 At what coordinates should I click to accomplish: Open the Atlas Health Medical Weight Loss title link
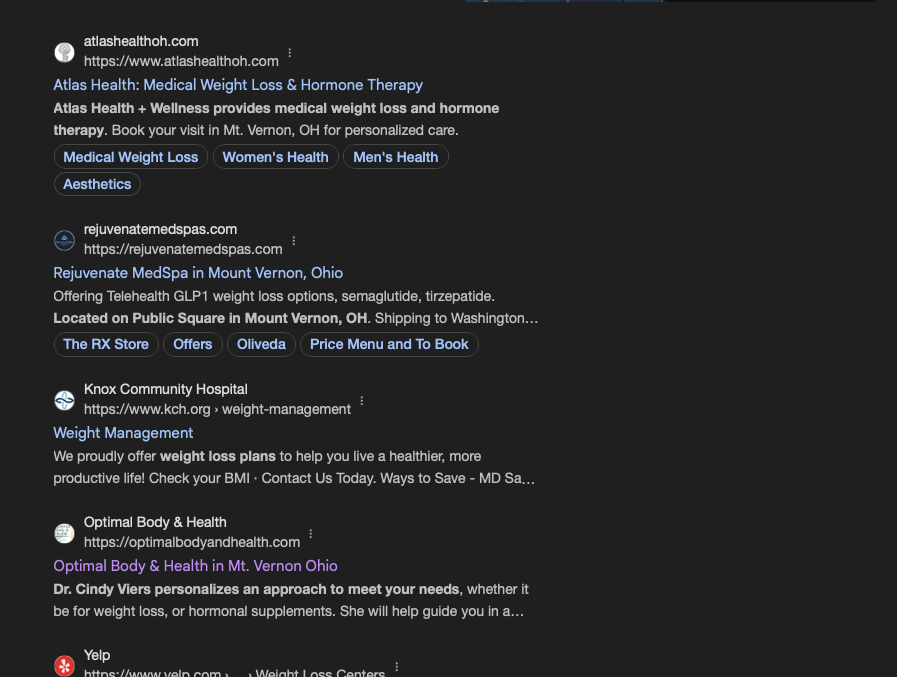click(x=238, y=85)
